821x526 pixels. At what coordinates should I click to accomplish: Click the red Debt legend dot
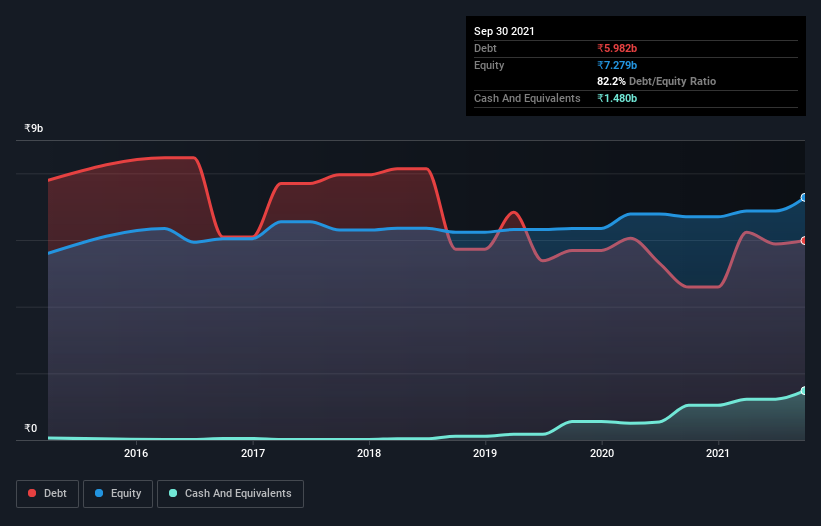pos(32,493)
